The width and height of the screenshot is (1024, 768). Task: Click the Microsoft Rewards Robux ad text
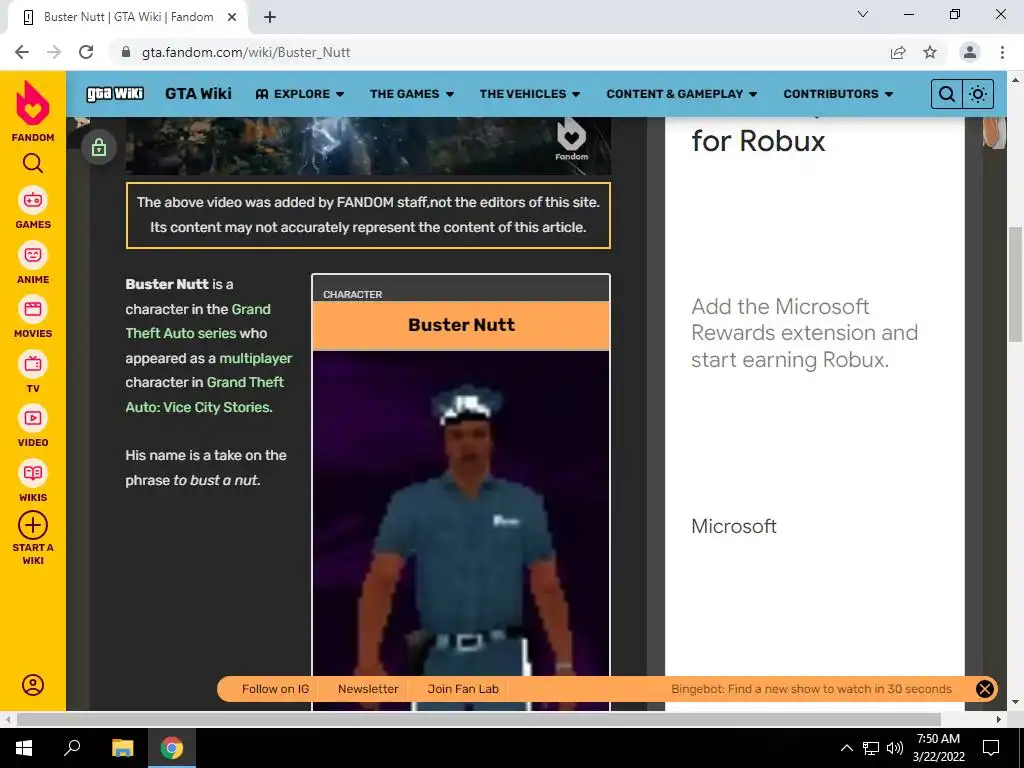(x=804, y=333)
